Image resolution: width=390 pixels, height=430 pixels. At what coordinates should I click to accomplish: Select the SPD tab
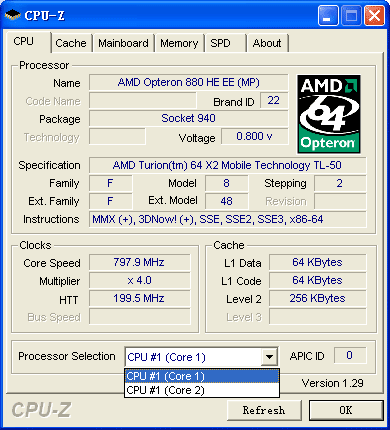[225, 43]
